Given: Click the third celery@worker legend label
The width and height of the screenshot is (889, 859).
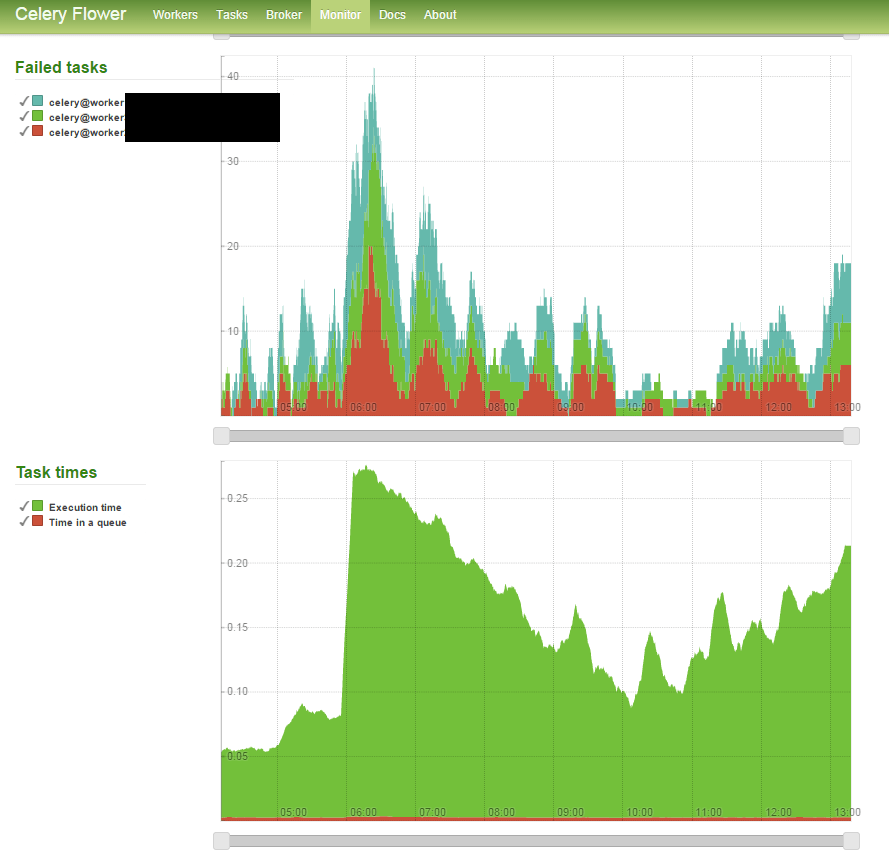Looking at the screenshot, I should click(x=86, y=133).
